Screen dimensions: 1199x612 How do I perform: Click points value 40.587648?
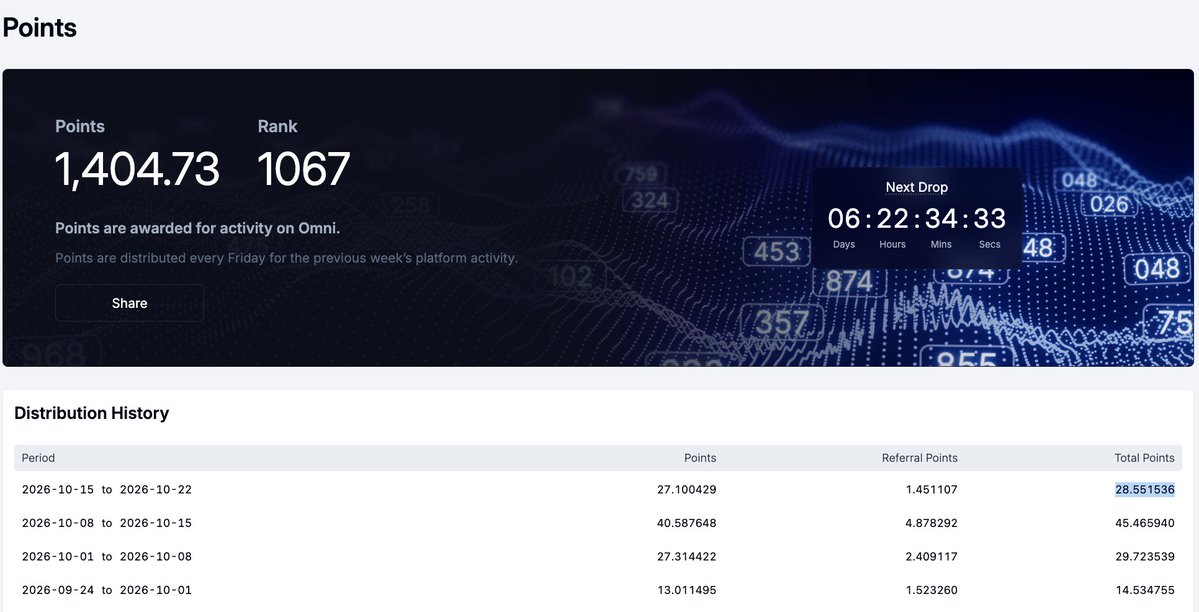(x=687, y=523)
